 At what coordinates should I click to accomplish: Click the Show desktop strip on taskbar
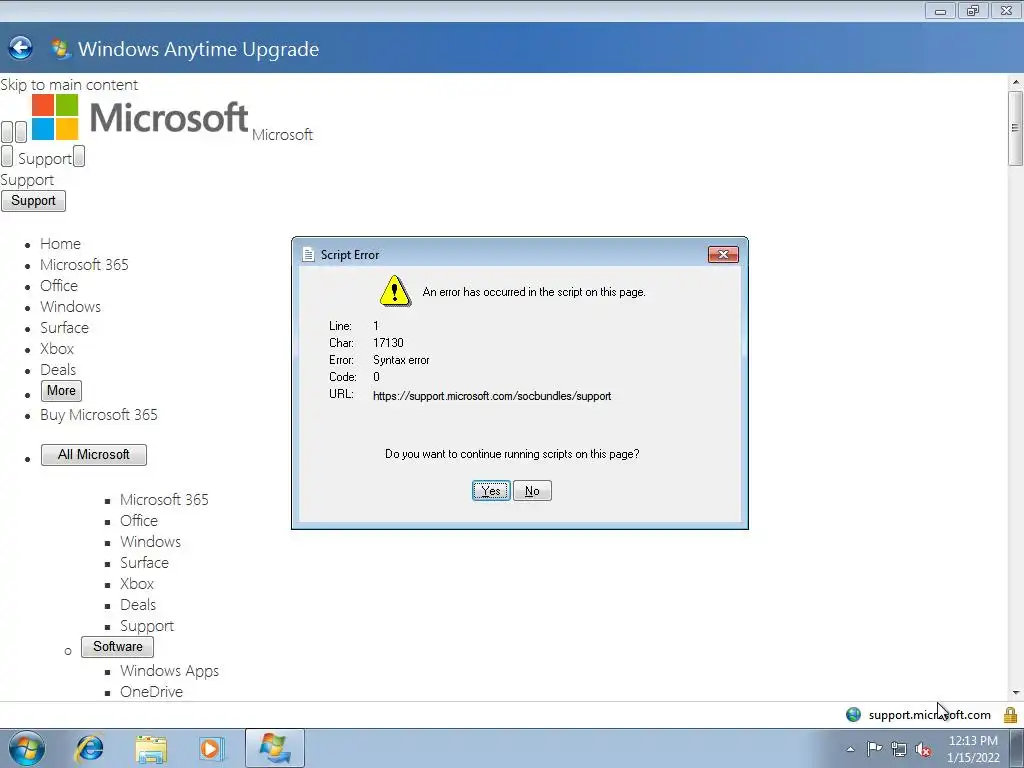pos(1017,748)
